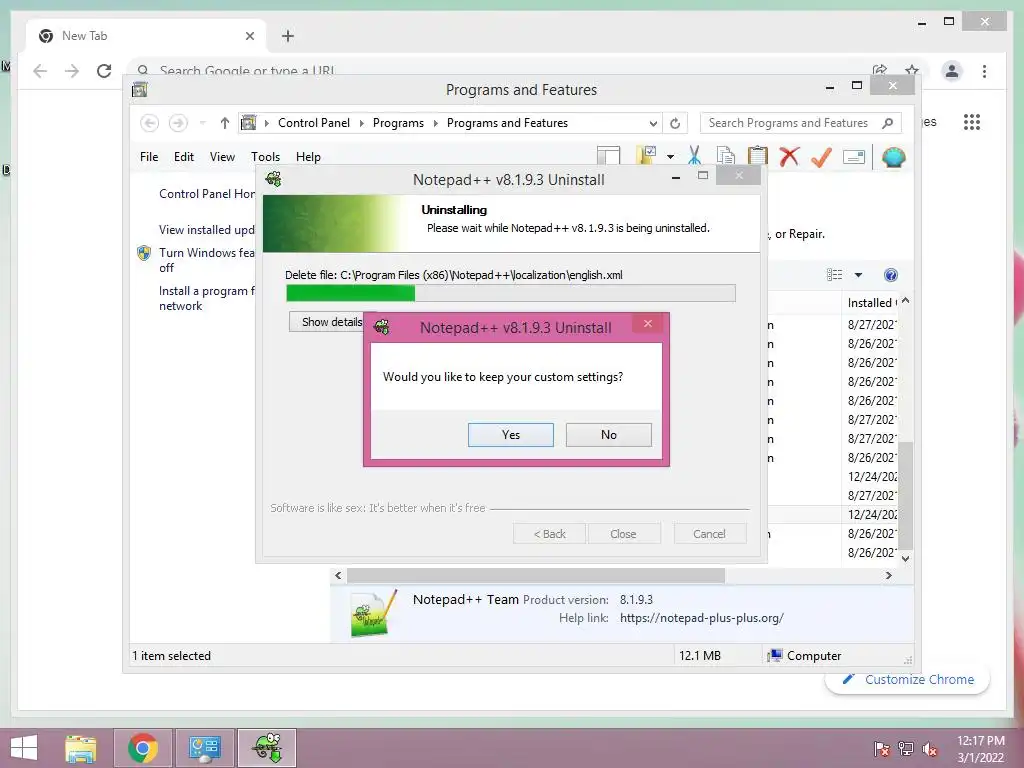1024x768 pixels.
Task: Click View installed updates link
Action: click(x=207, y=230)
